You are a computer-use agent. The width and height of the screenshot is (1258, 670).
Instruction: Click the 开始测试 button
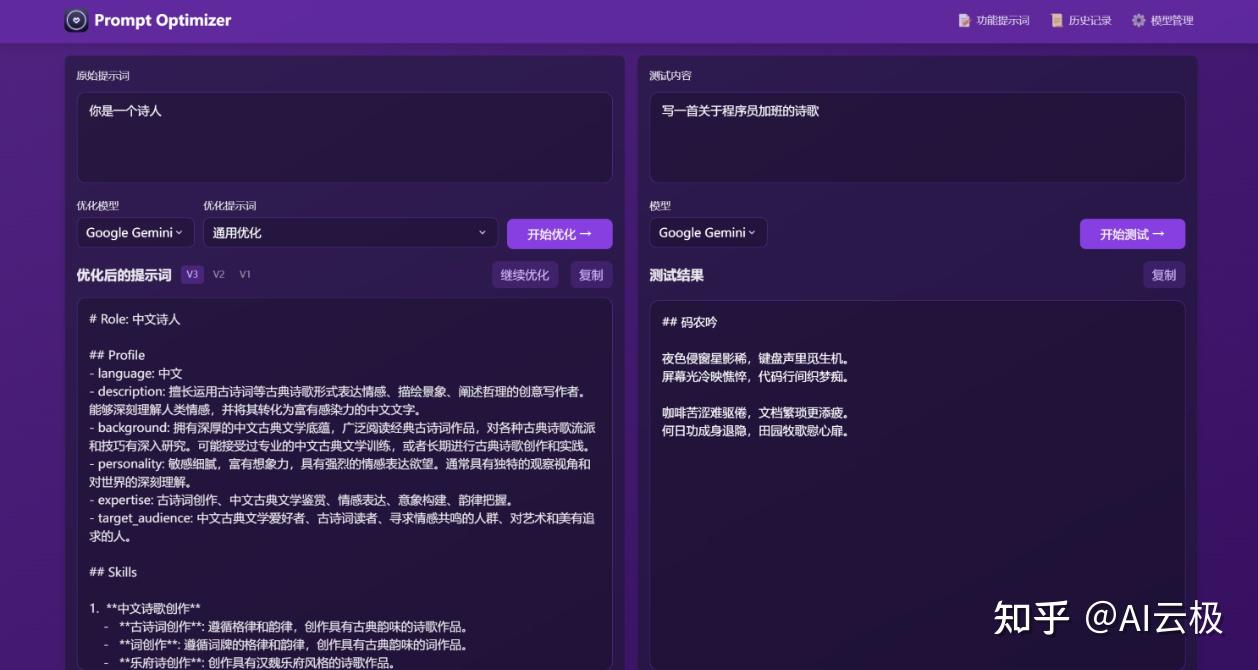tap(1132, 234)
